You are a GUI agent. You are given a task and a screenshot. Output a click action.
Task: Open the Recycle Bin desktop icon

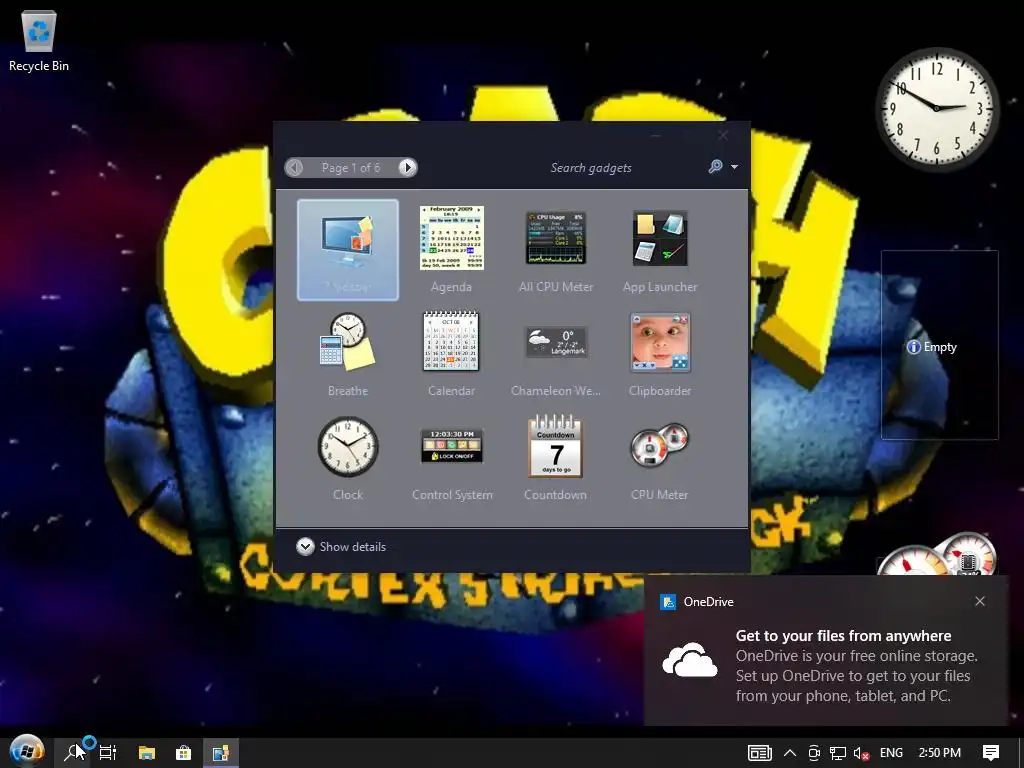pyautogui.click(x=39, y=39)
